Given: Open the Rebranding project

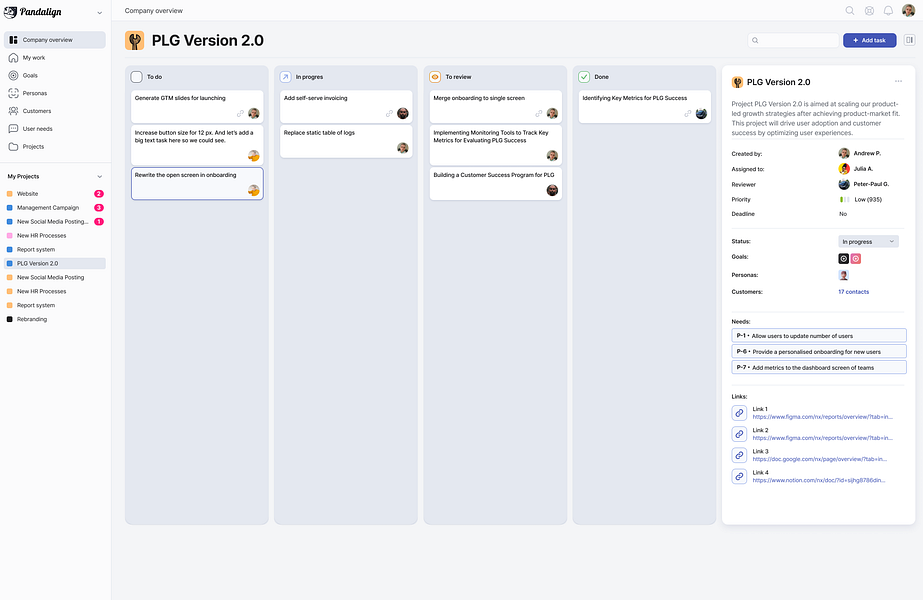Looking at the screenshot, I should point(32,319).
